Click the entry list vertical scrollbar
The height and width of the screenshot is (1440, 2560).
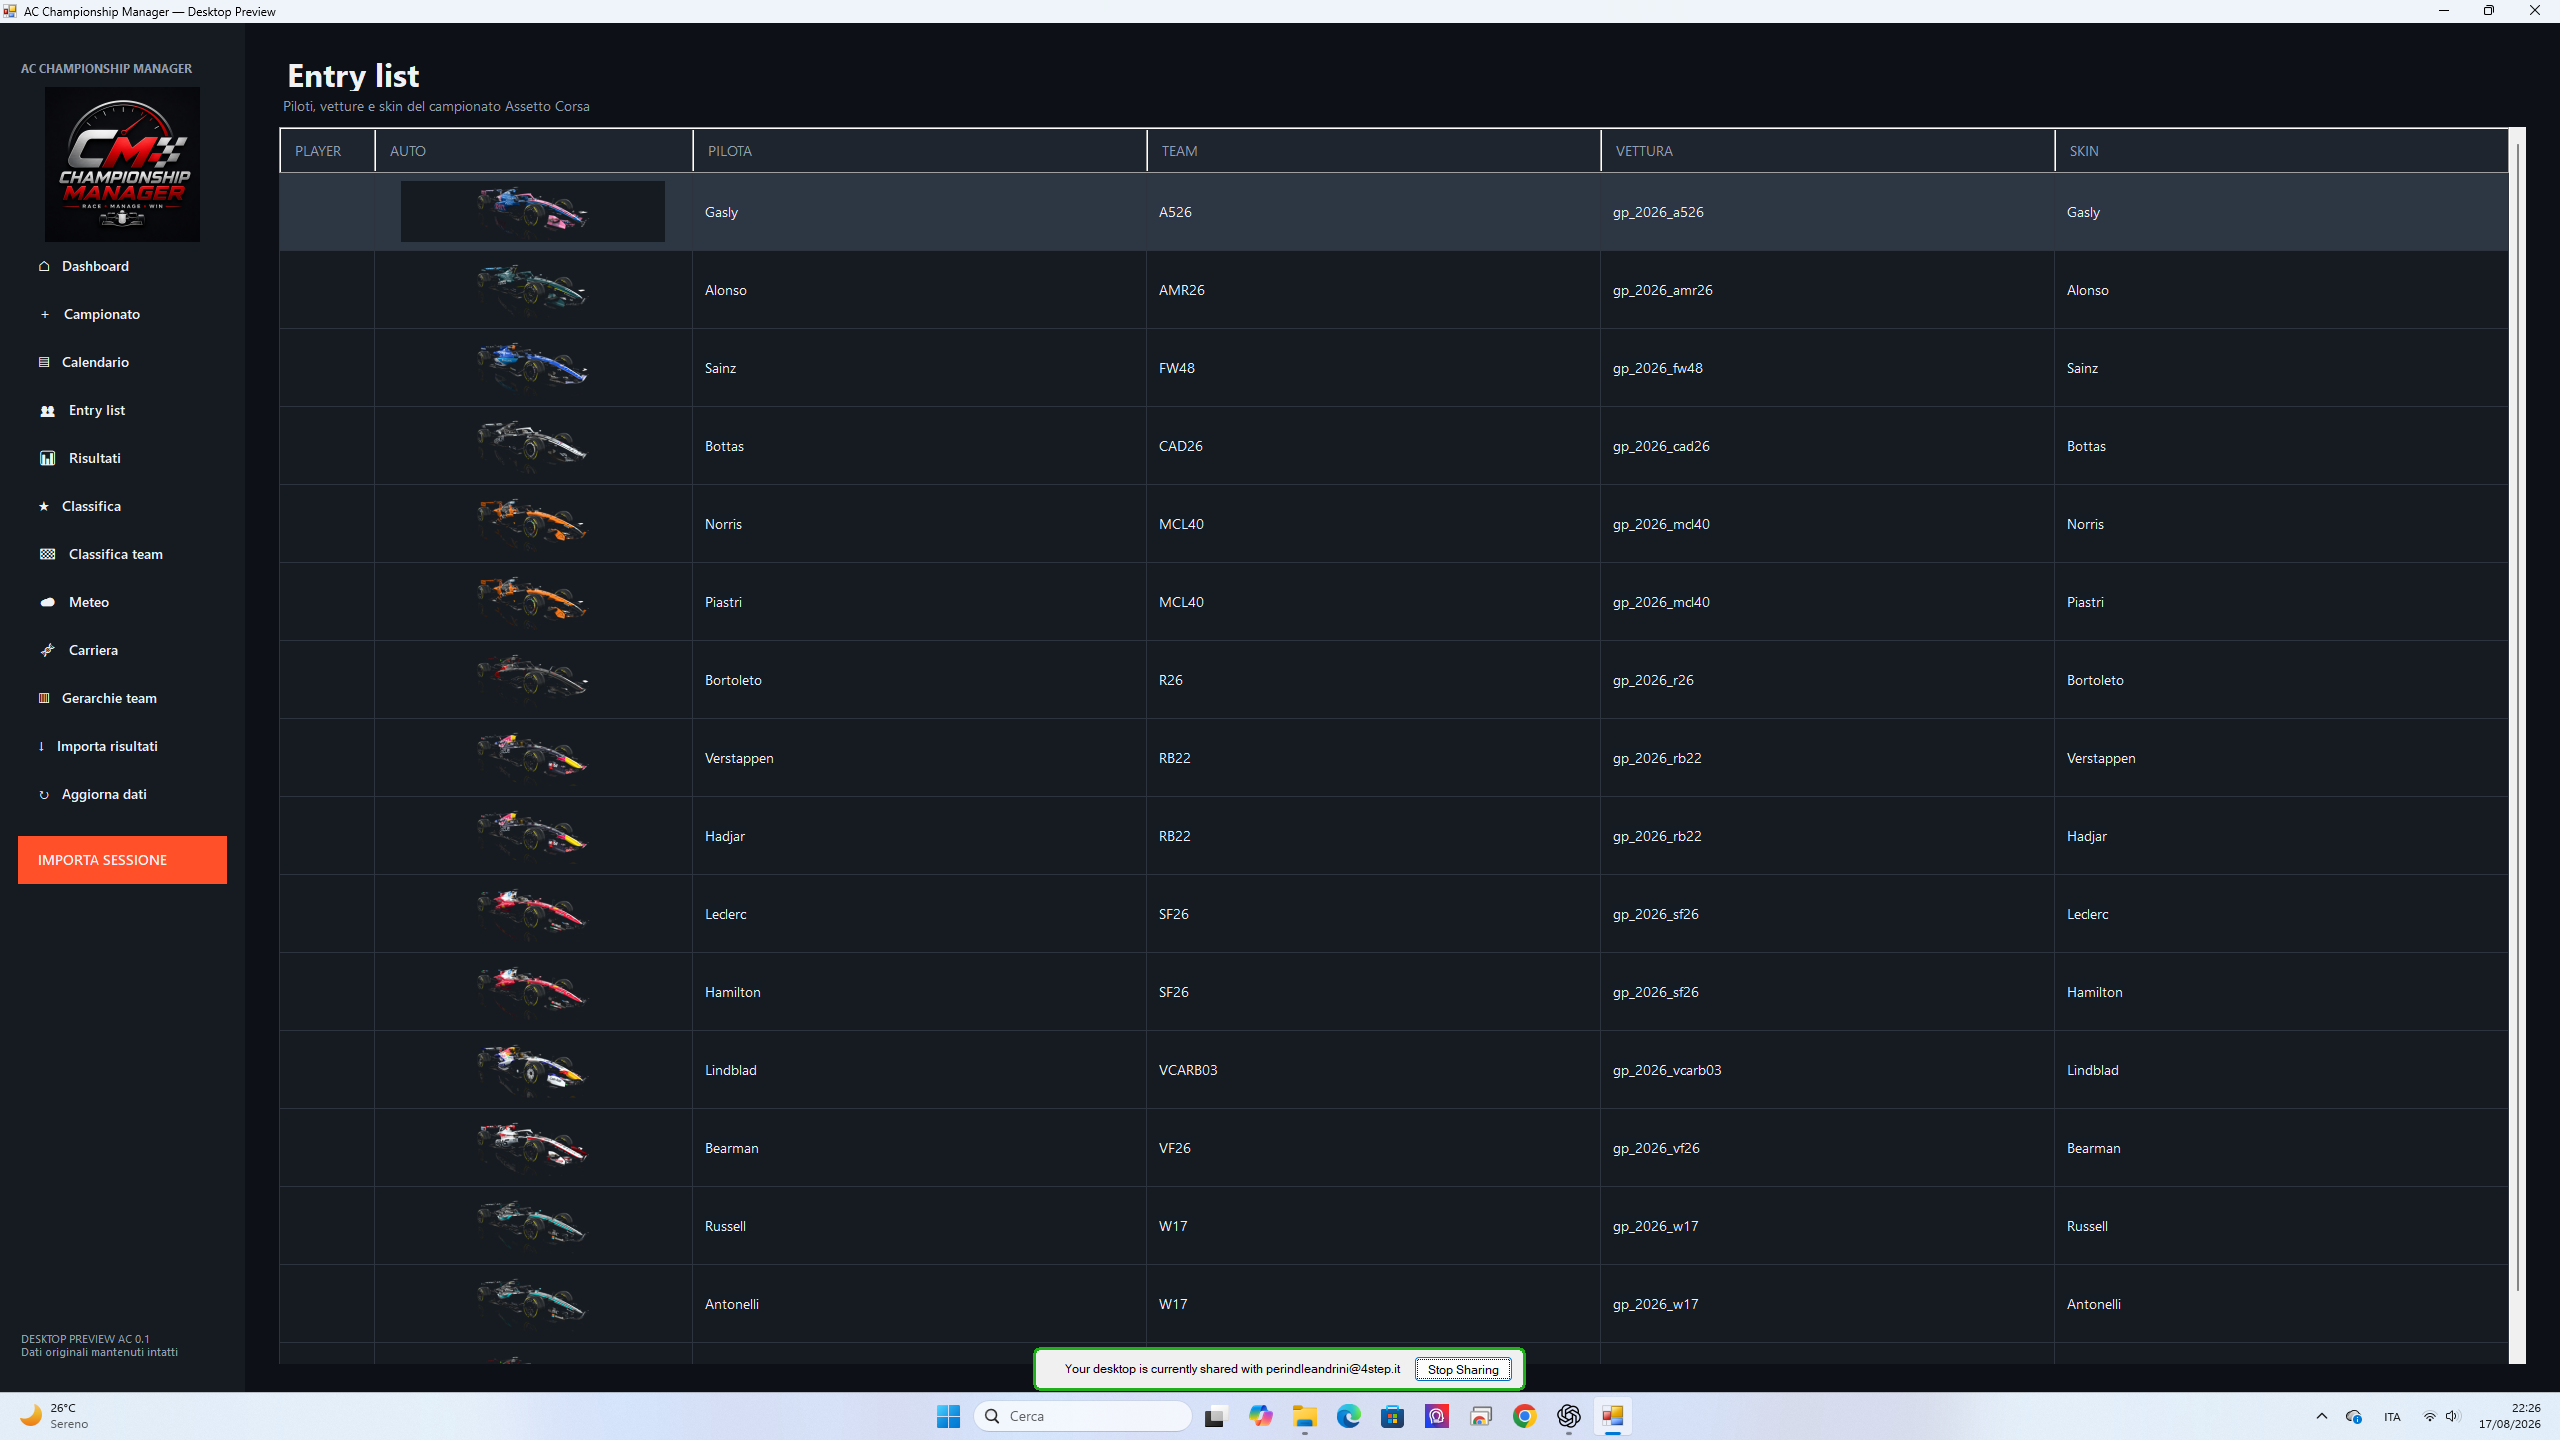(x=2517, y=715)
